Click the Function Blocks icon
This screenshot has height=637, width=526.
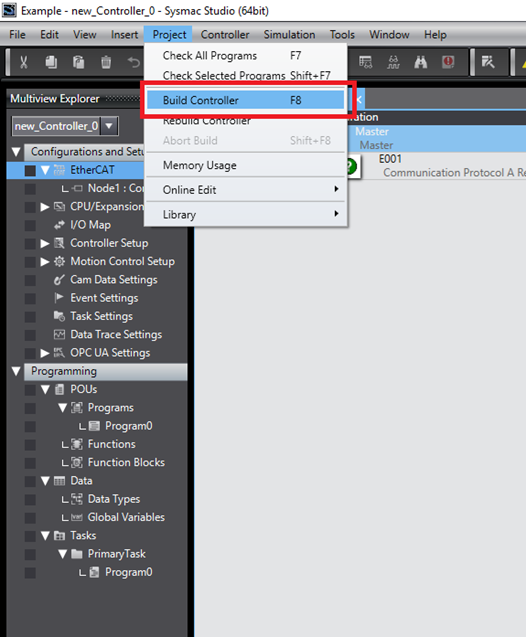(x=77, y=462)
